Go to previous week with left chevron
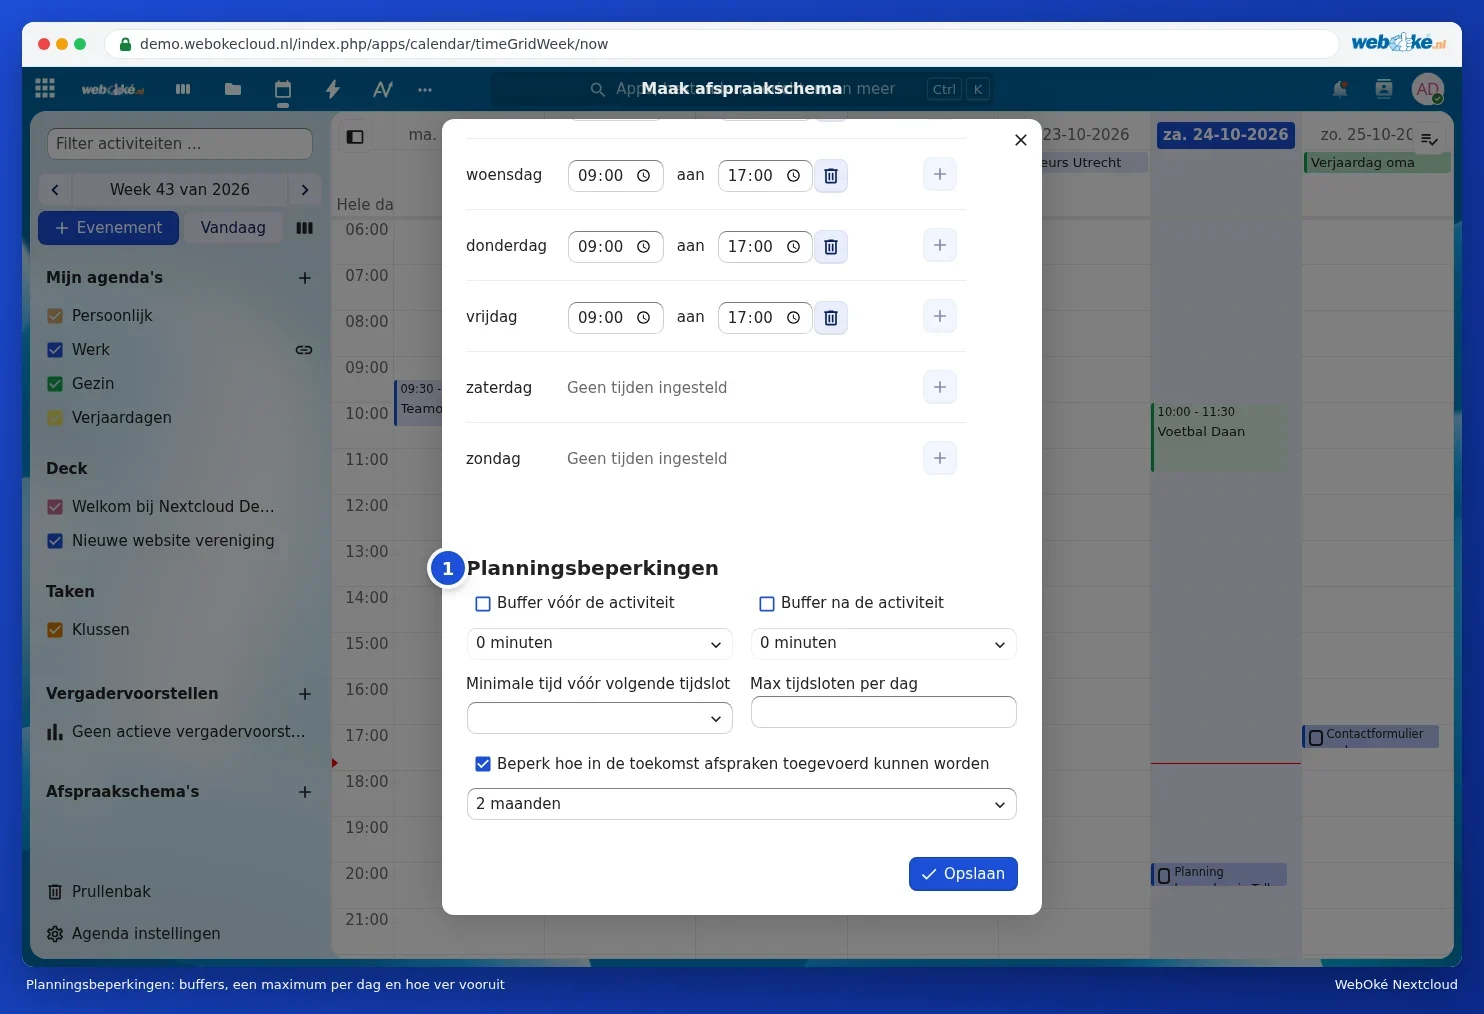The image size is (1484, 1014). (x=55, y=190)
